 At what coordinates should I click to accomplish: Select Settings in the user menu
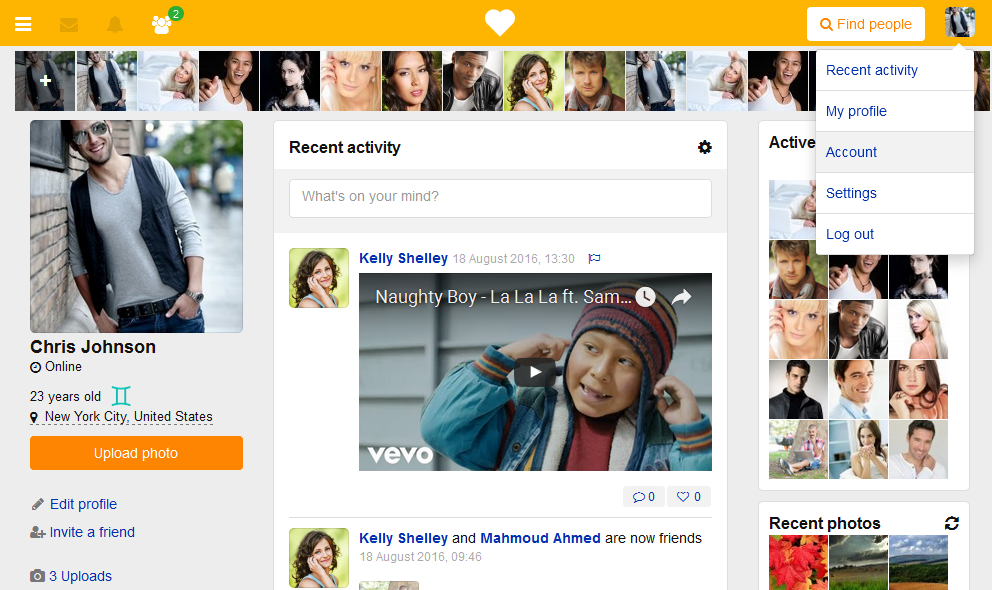click(895, 194)
